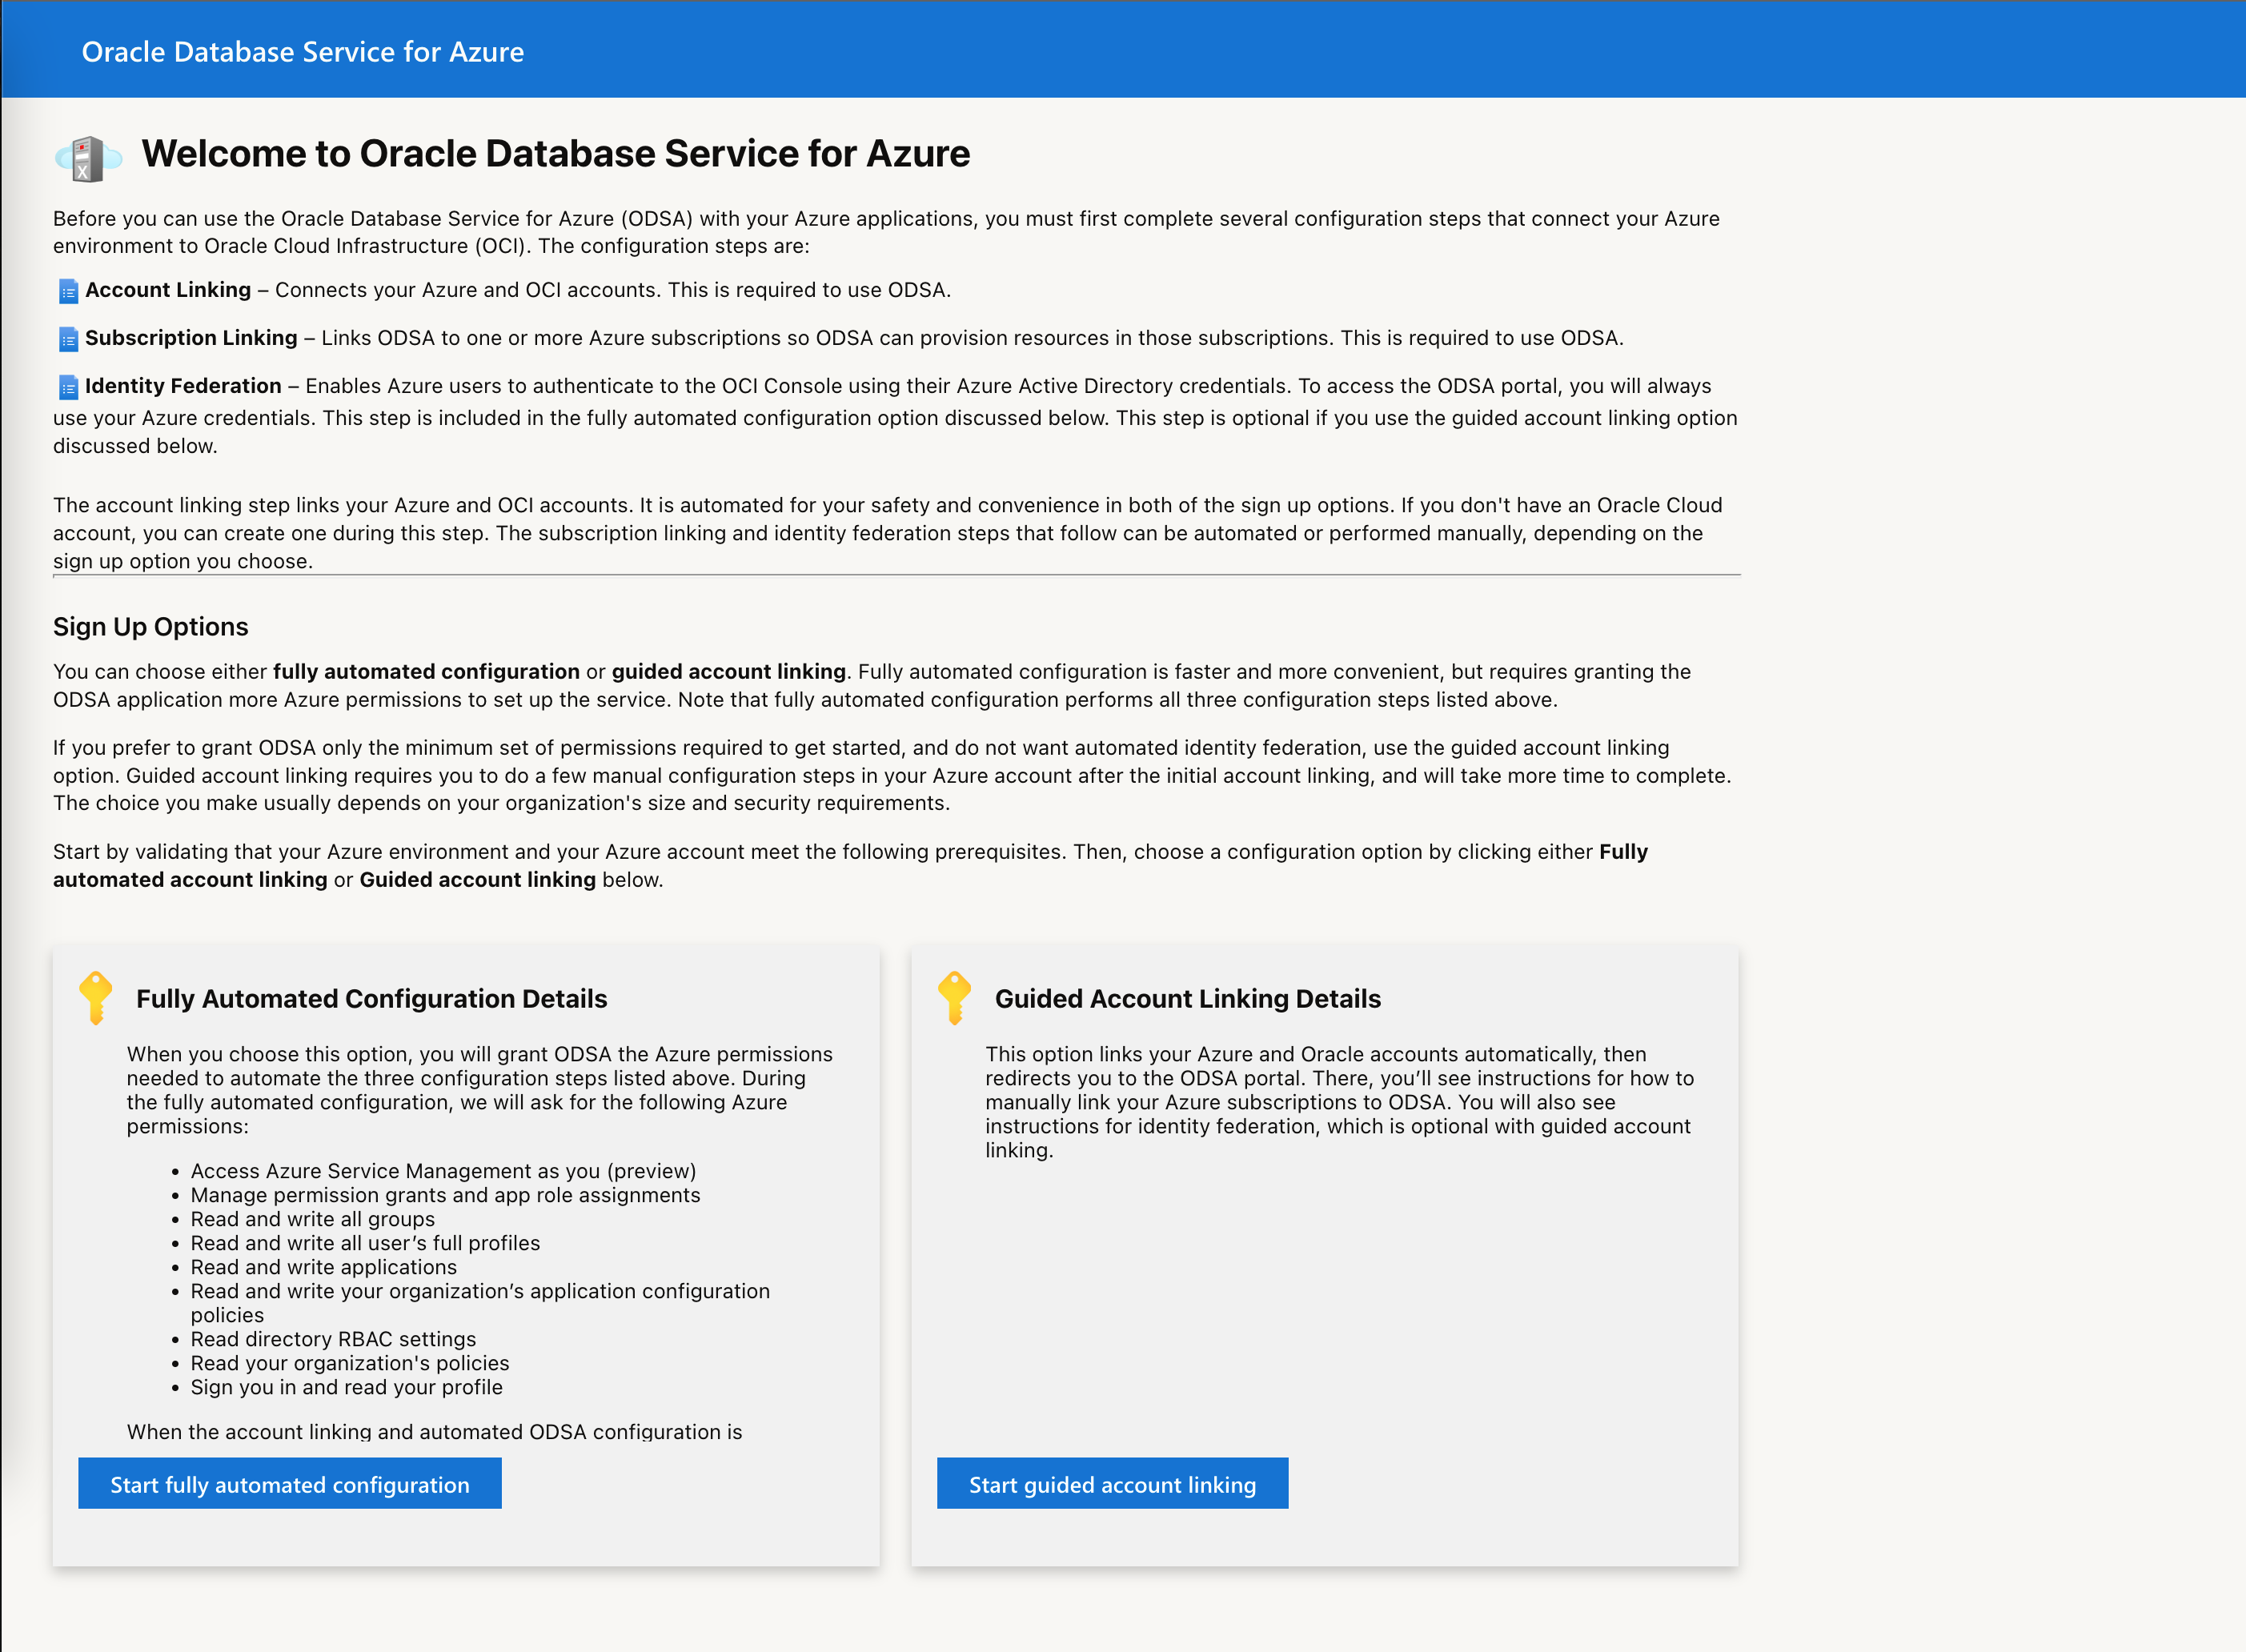Click the key icon beside Guided Account Linking
The height and width of the screenshot is (1652, 2246).
955,998
